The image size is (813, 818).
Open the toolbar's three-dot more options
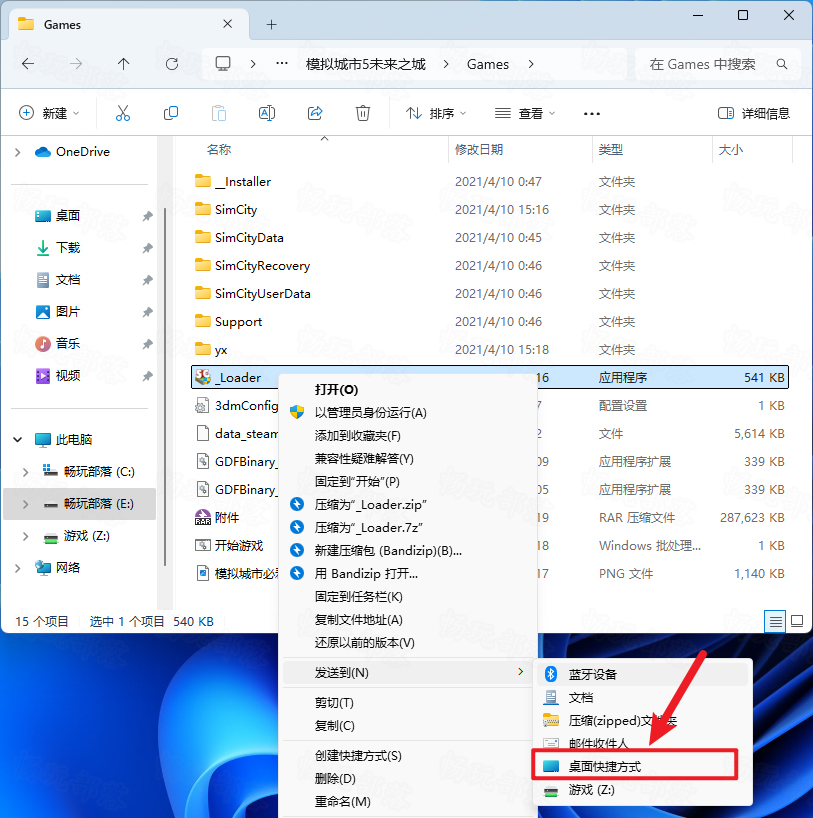(592, 113)
